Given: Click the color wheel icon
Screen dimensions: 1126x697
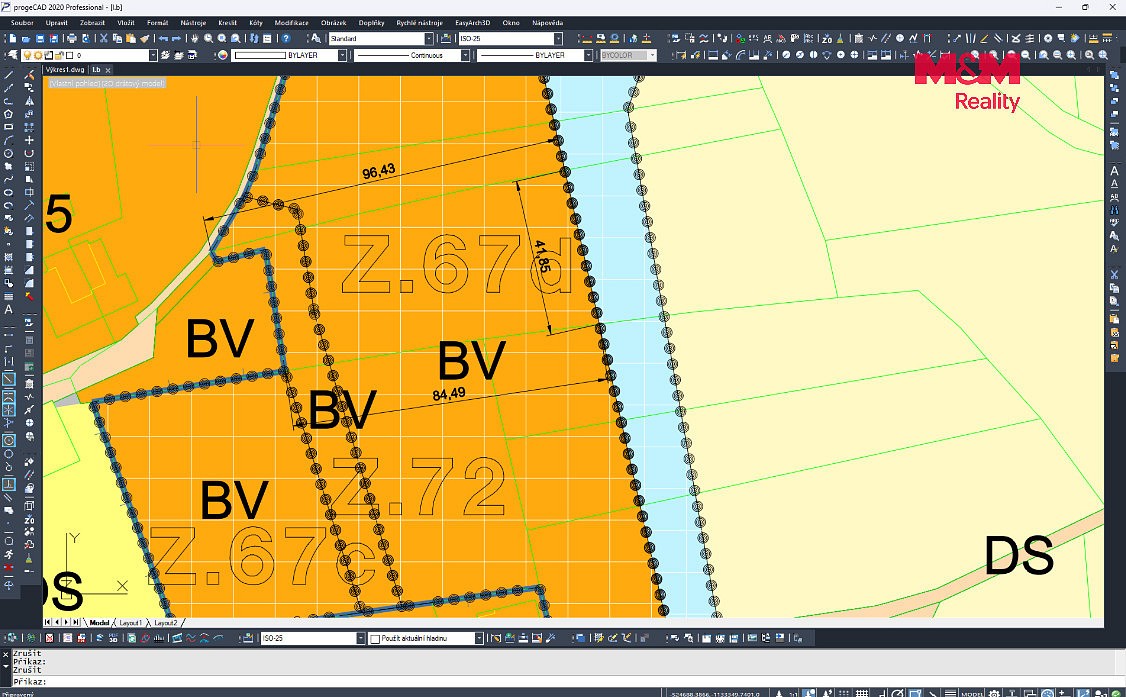Looking at the screenshot, I should [x=223, y=55].
